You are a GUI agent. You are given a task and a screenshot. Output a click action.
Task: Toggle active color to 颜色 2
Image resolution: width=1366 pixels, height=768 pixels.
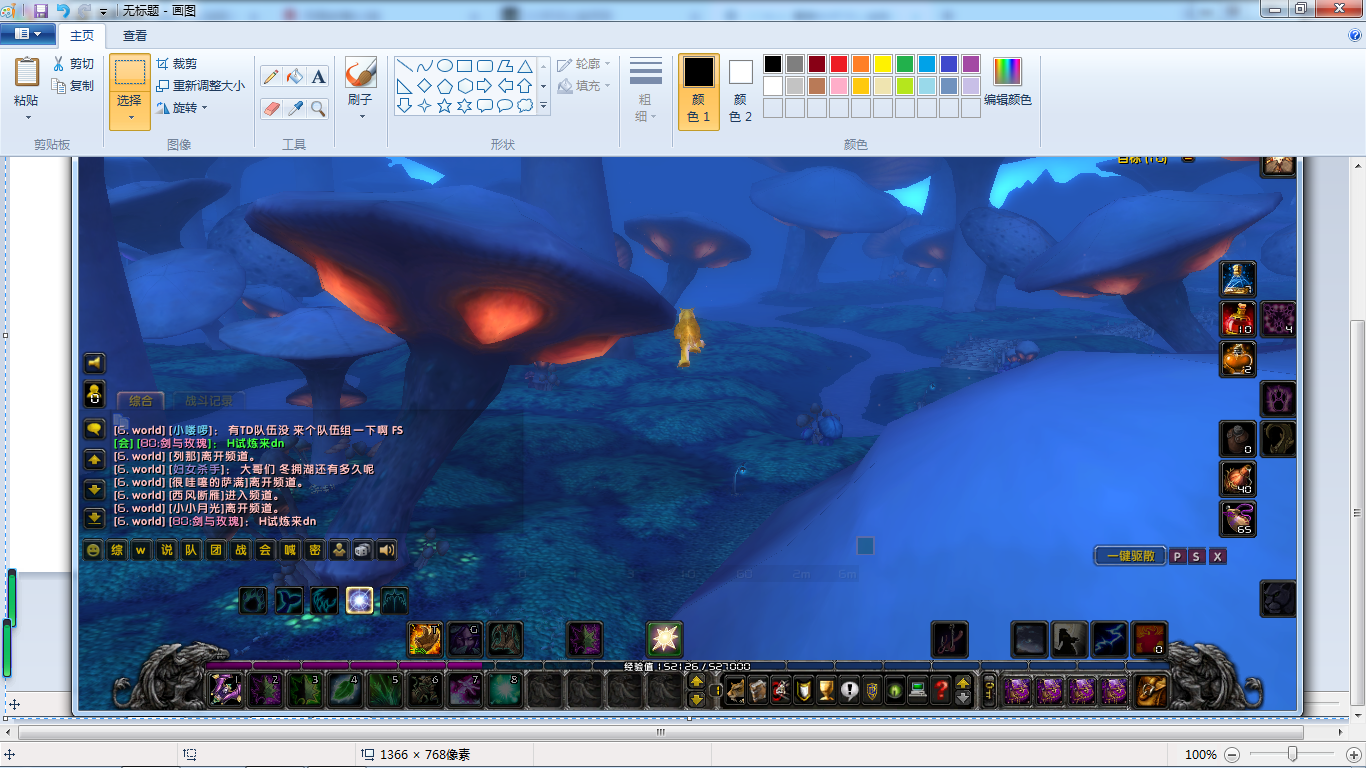pyautogui.click(x=740, y=90)
